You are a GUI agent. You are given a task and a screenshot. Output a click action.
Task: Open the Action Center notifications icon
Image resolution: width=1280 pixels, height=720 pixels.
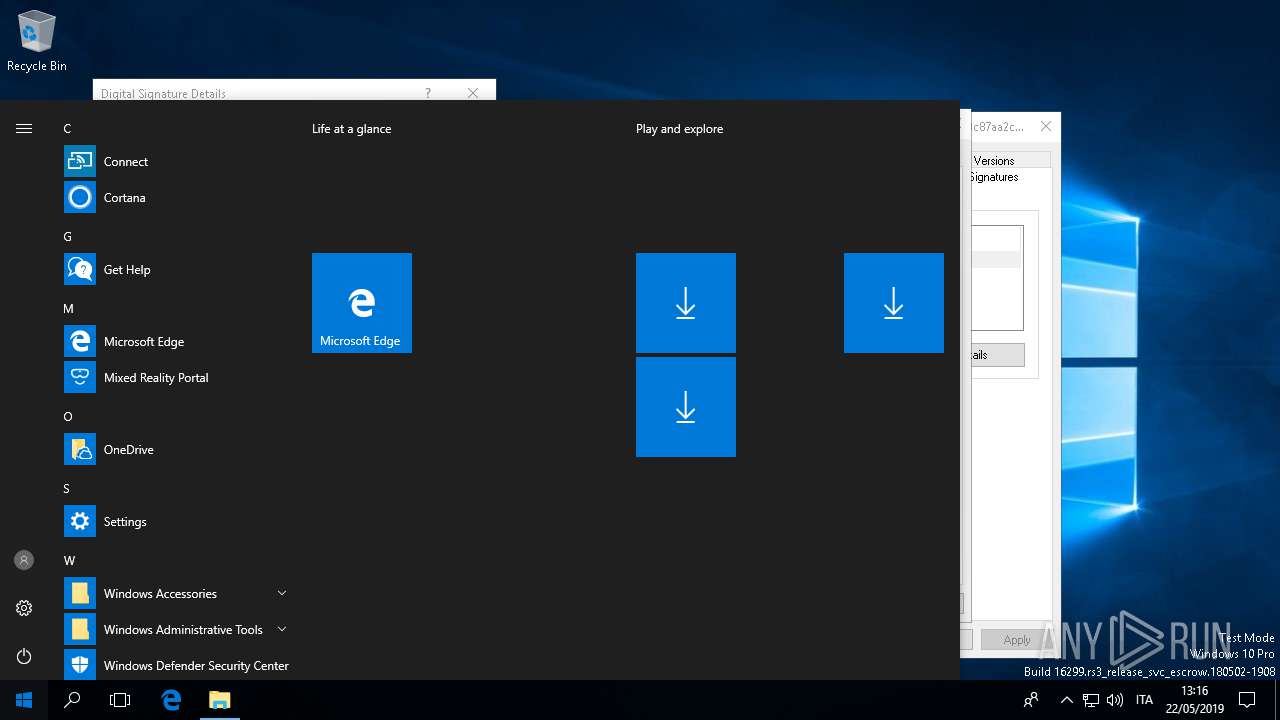(x=1247, y=700)
